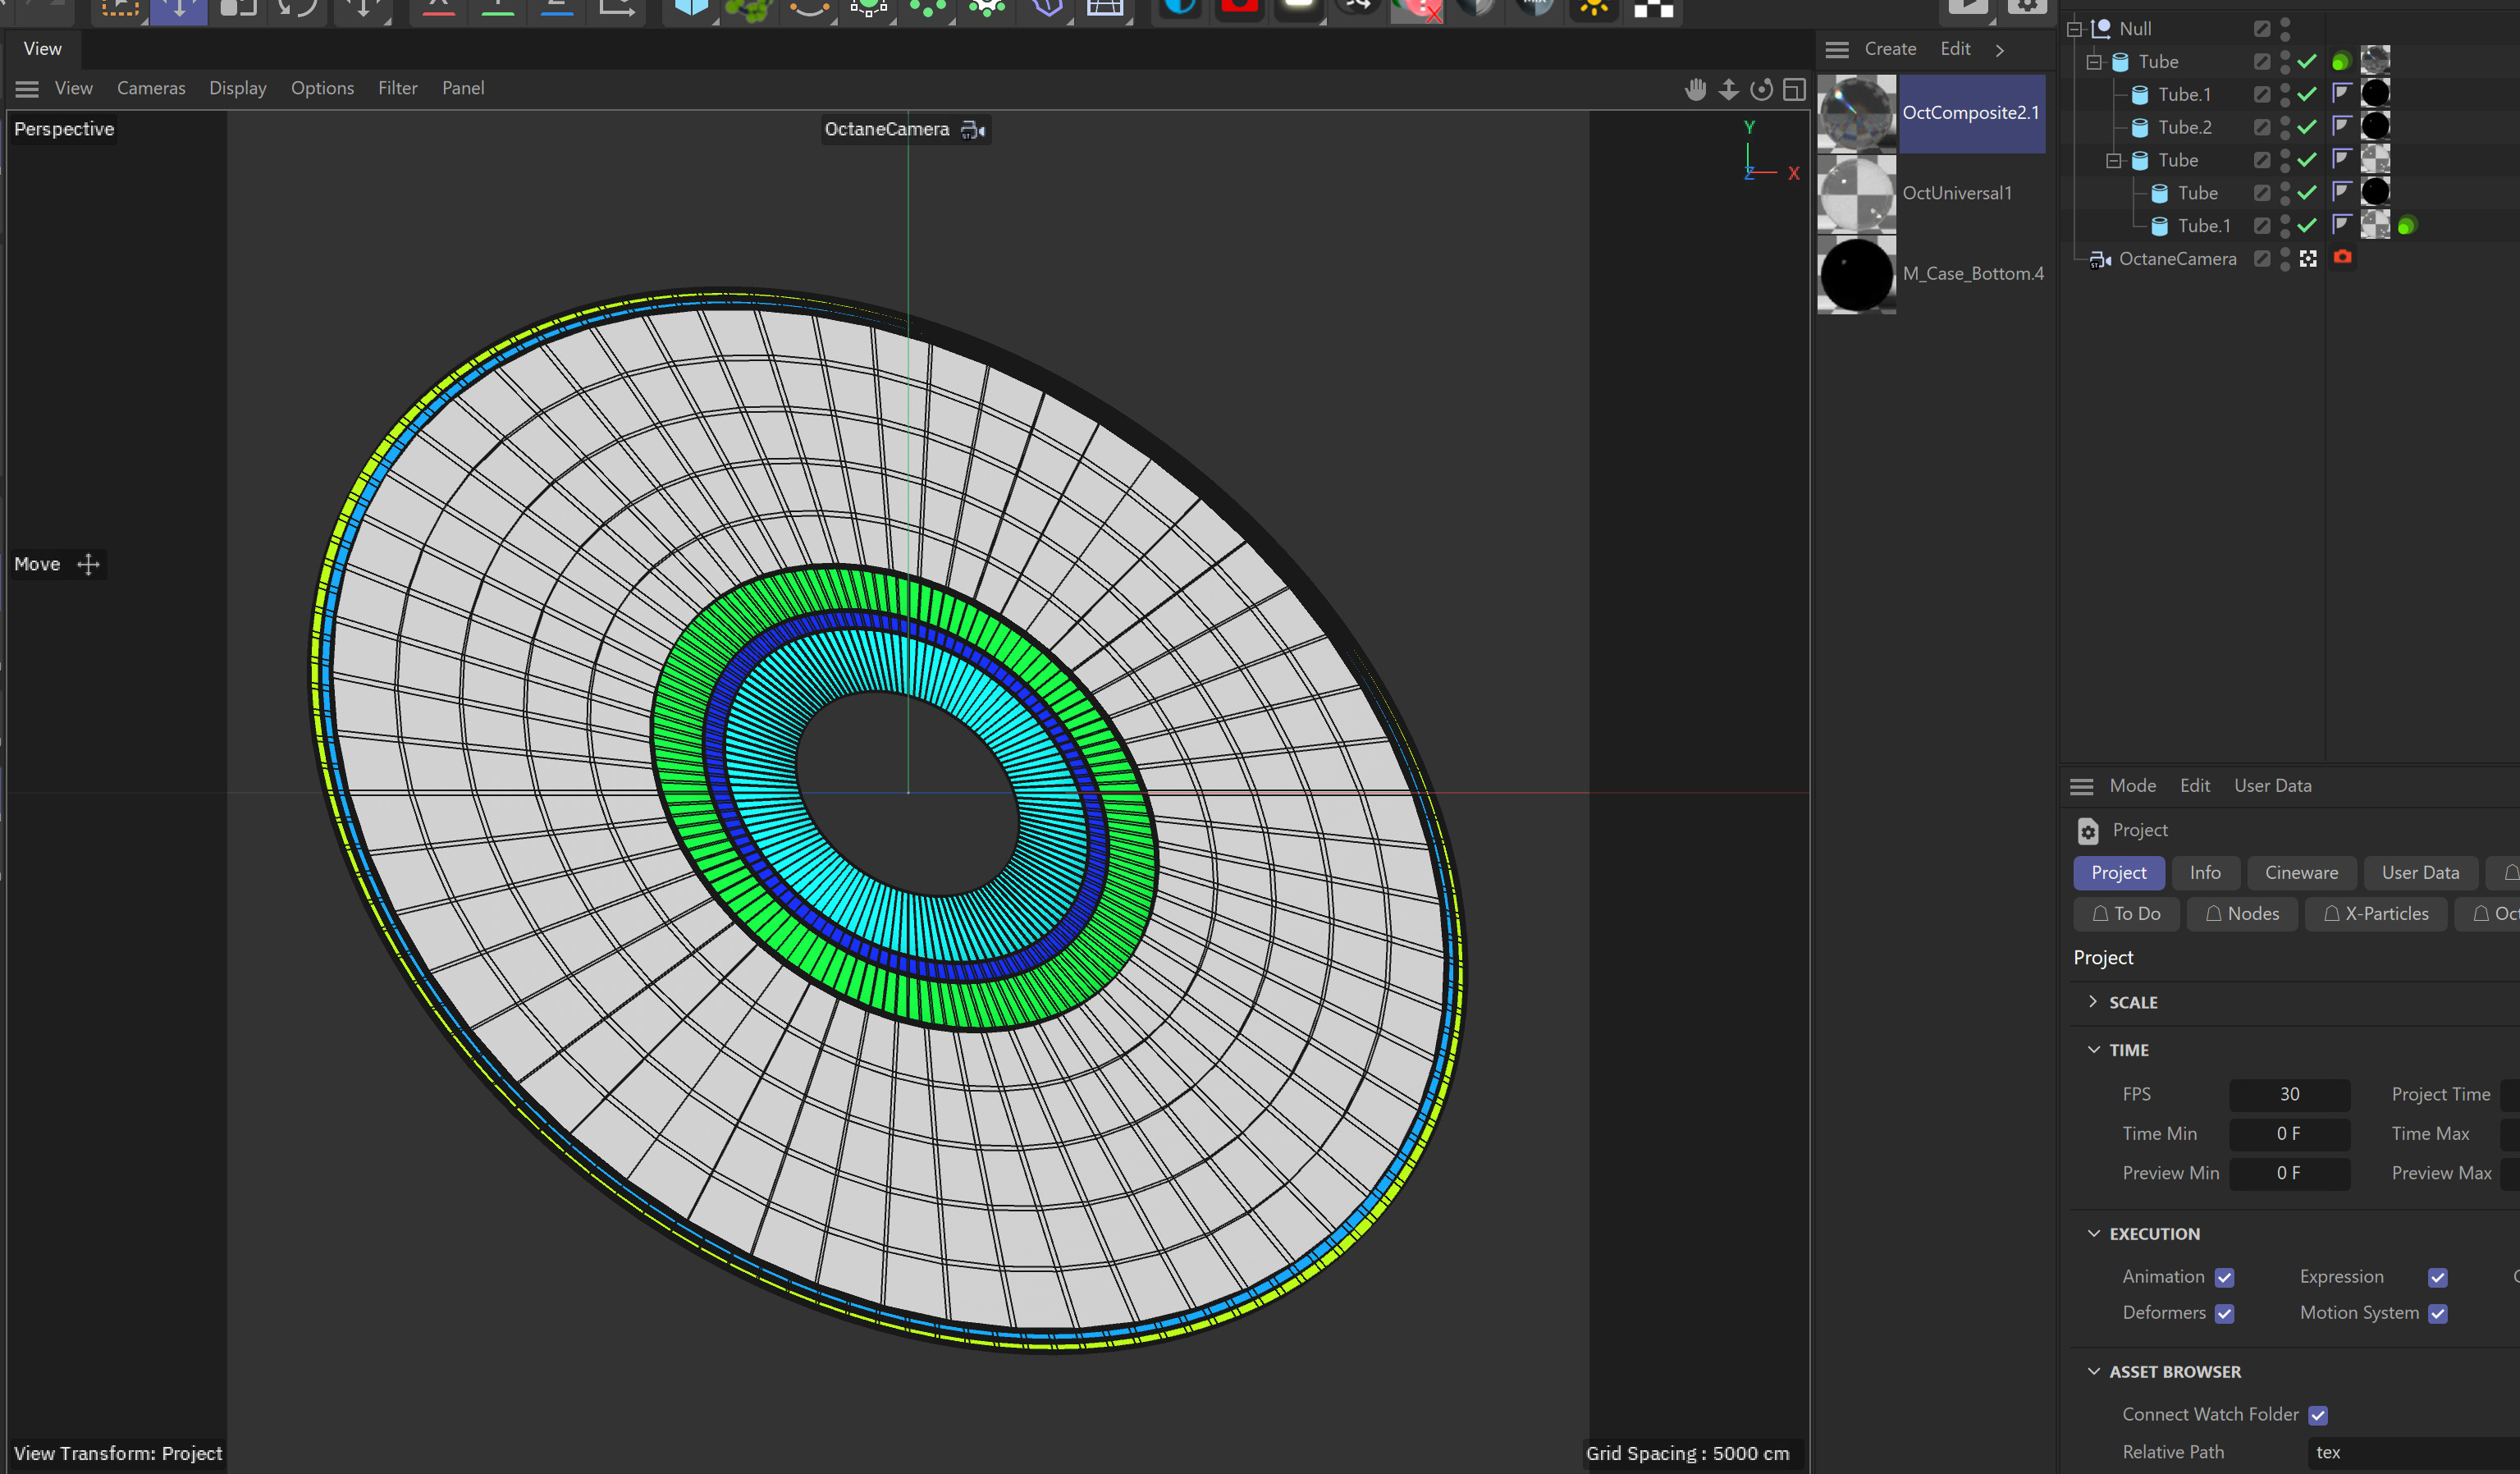Collapse the TIME section
The height and width of the screenshot is (1474, 2520).
pos(2093,1049)
